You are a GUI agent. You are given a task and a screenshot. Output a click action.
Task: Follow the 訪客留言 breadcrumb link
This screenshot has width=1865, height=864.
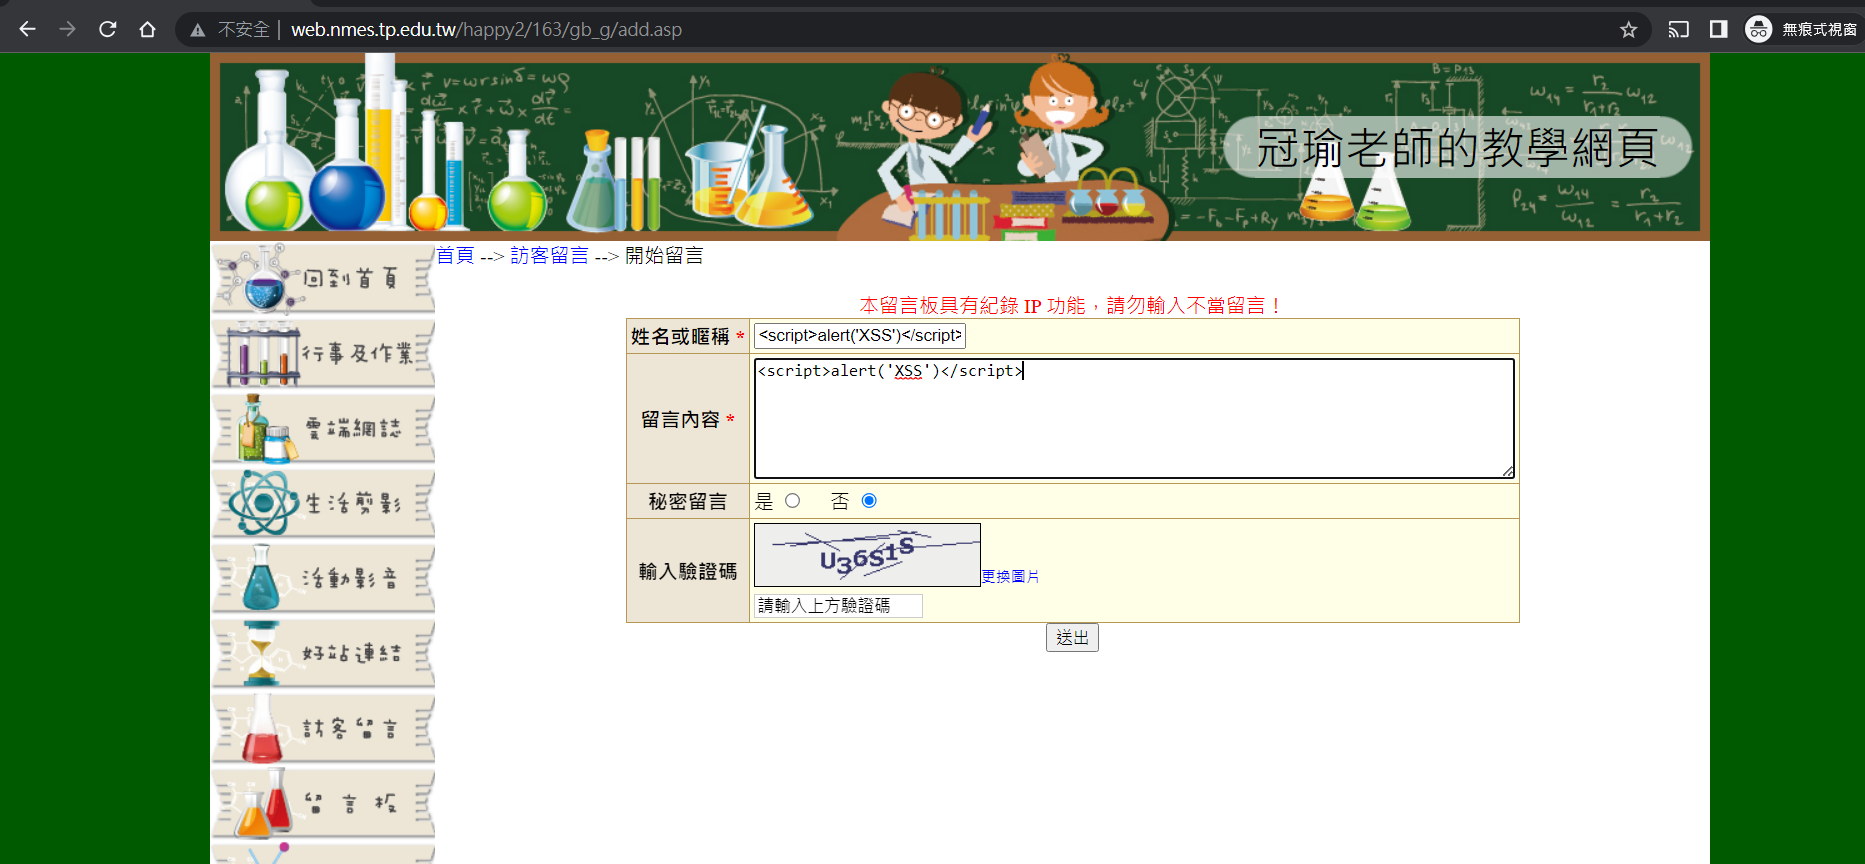pyautogui.click(x=549, y=256)
